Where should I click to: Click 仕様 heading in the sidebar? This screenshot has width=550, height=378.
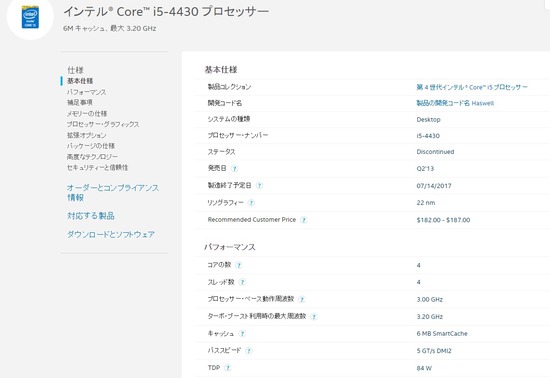75,70
